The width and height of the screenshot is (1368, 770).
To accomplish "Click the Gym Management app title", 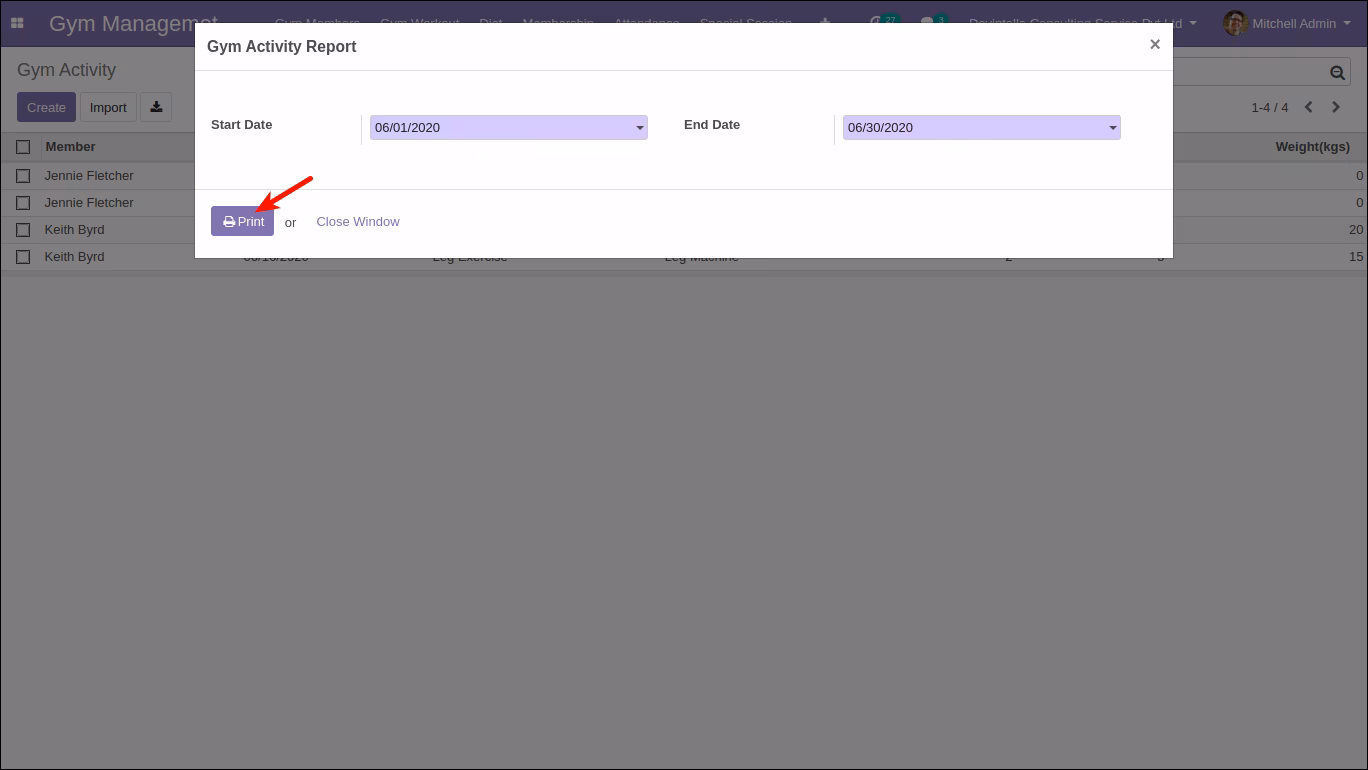I will click(x=133, y=23).
